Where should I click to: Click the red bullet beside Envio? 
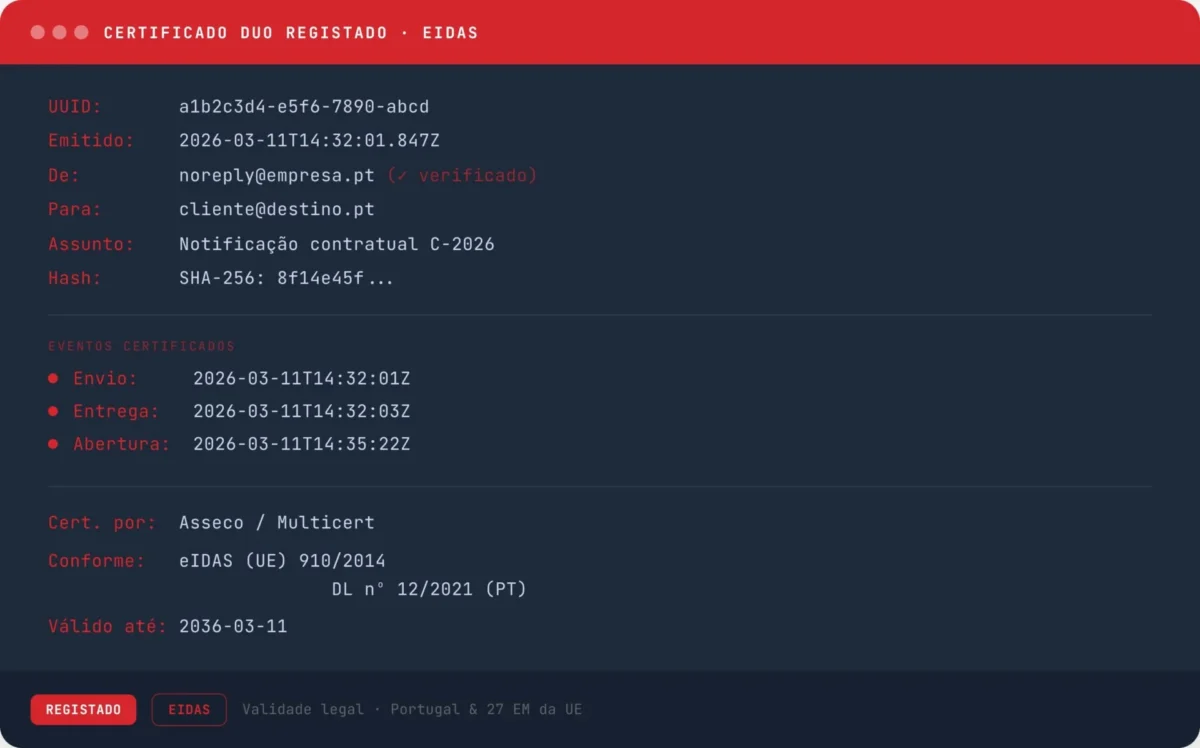point(53,379)
